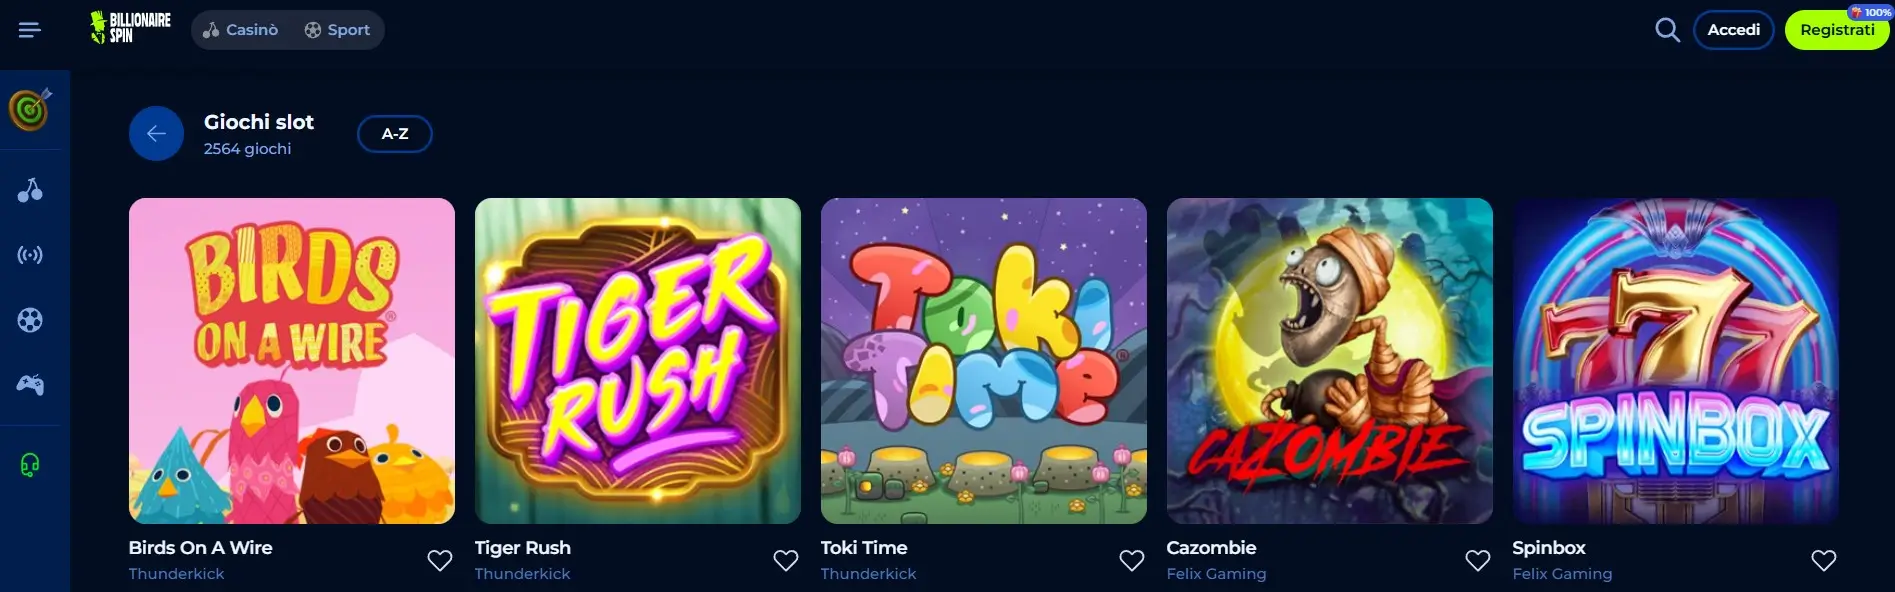1895x592 pixels.
Task: Toggle favorite heart for Tiger Rush
Action: point(786,560)
